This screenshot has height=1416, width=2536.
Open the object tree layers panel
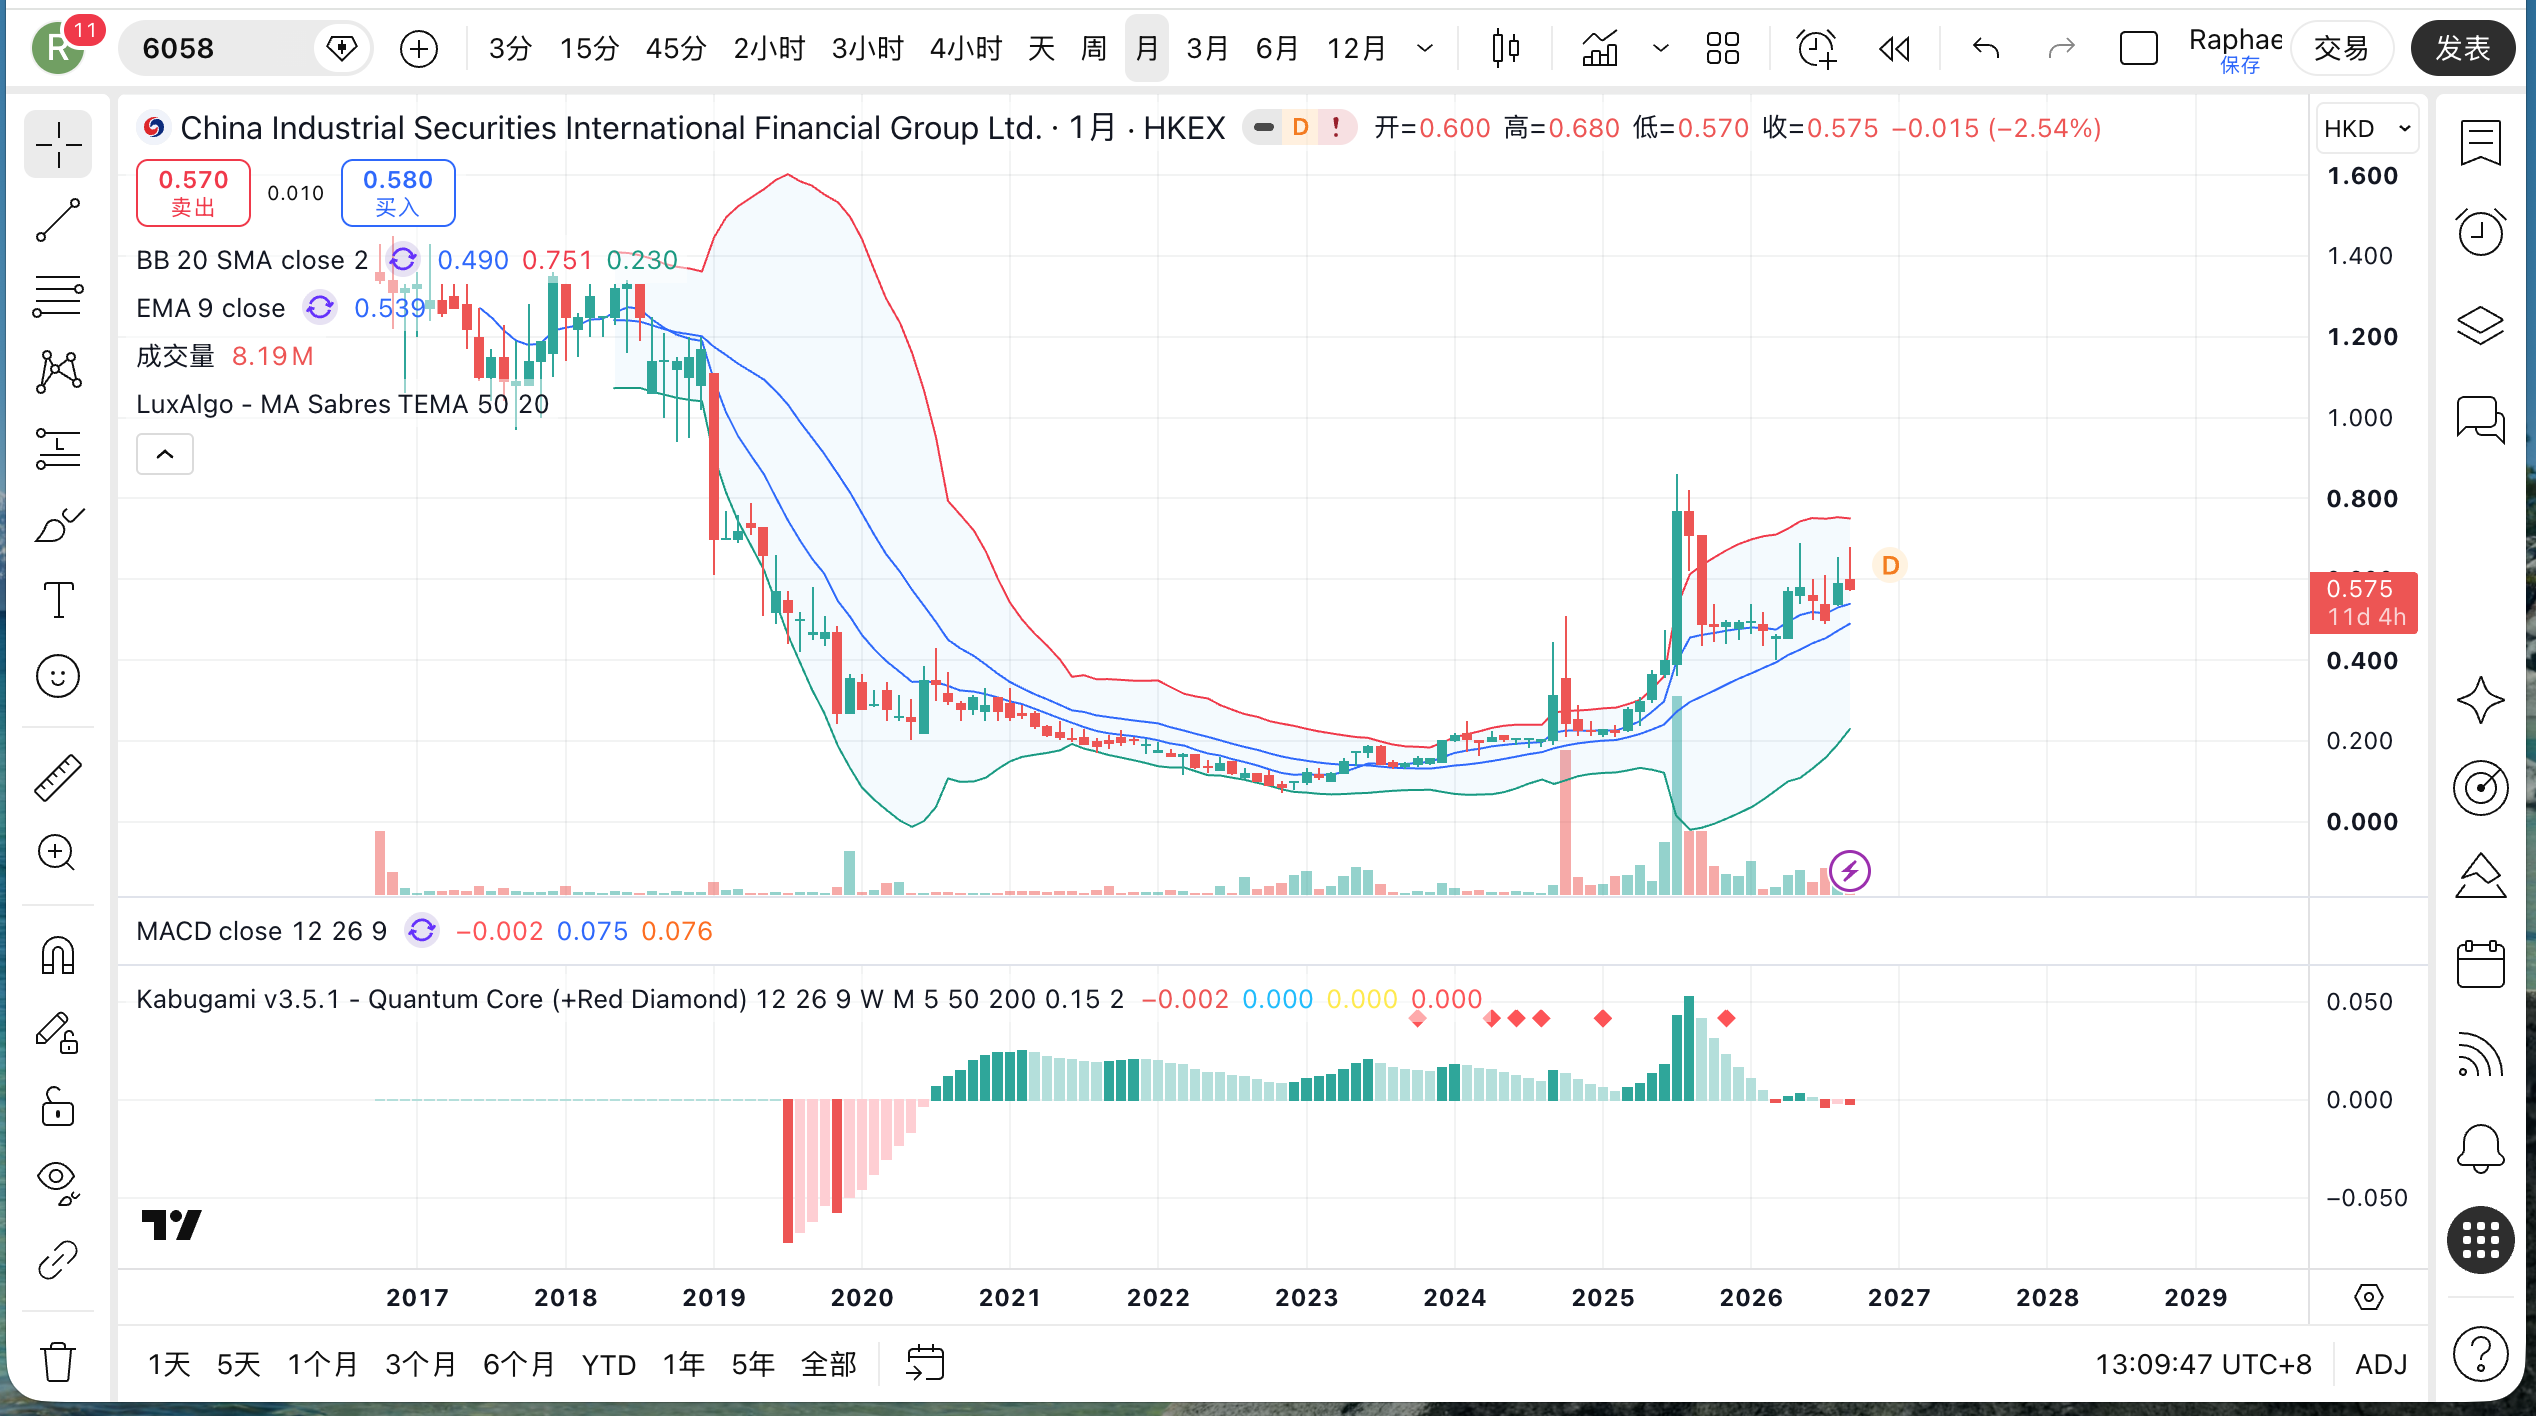pos(2481,325)
